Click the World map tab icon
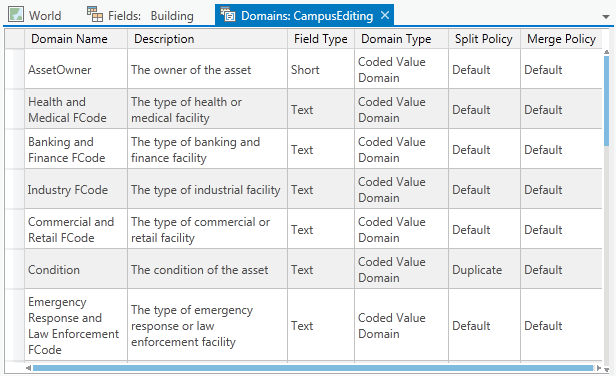 point(16,15)
